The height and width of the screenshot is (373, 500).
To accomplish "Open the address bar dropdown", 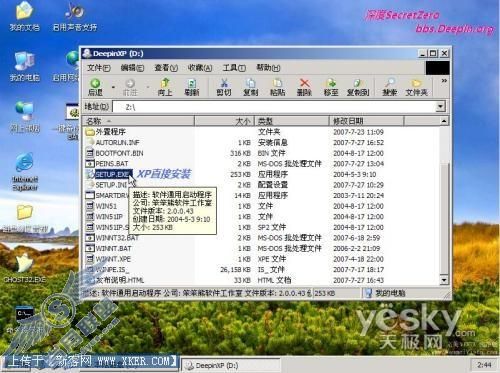I will coord(440,107).
